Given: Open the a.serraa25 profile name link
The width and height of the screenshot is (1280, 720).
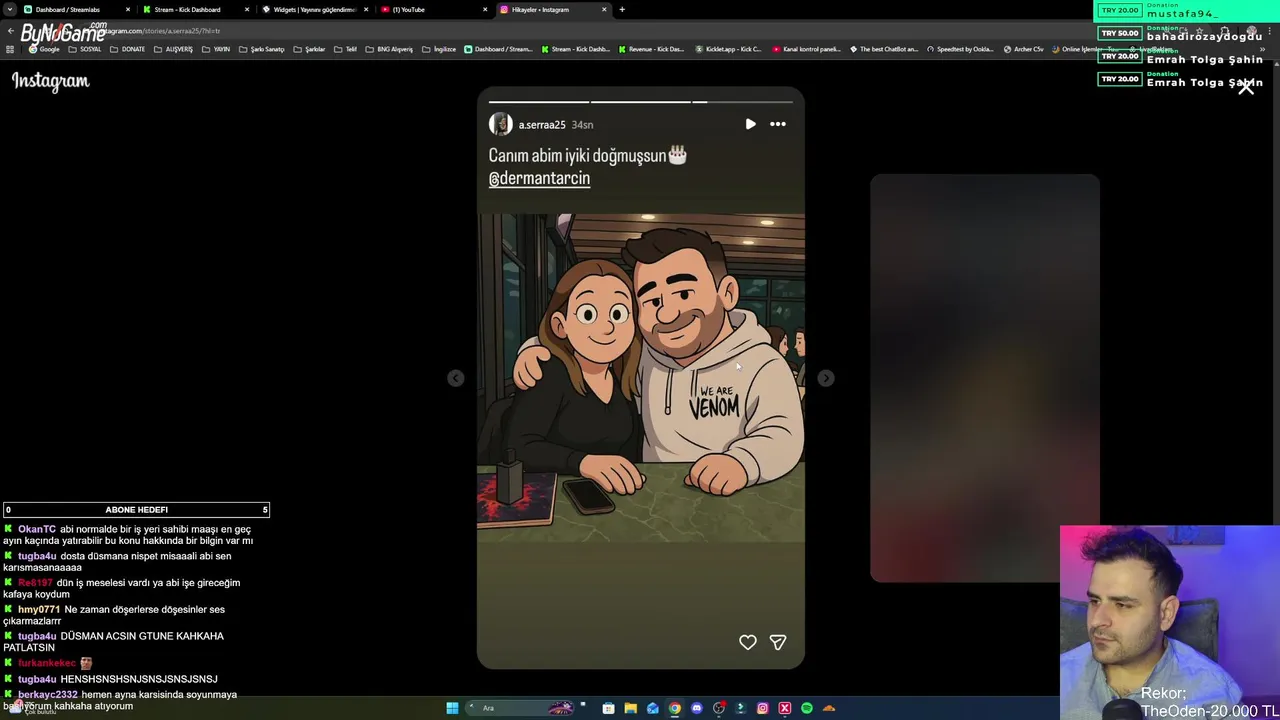Looking at the screenshot, I should pos(542,125).
